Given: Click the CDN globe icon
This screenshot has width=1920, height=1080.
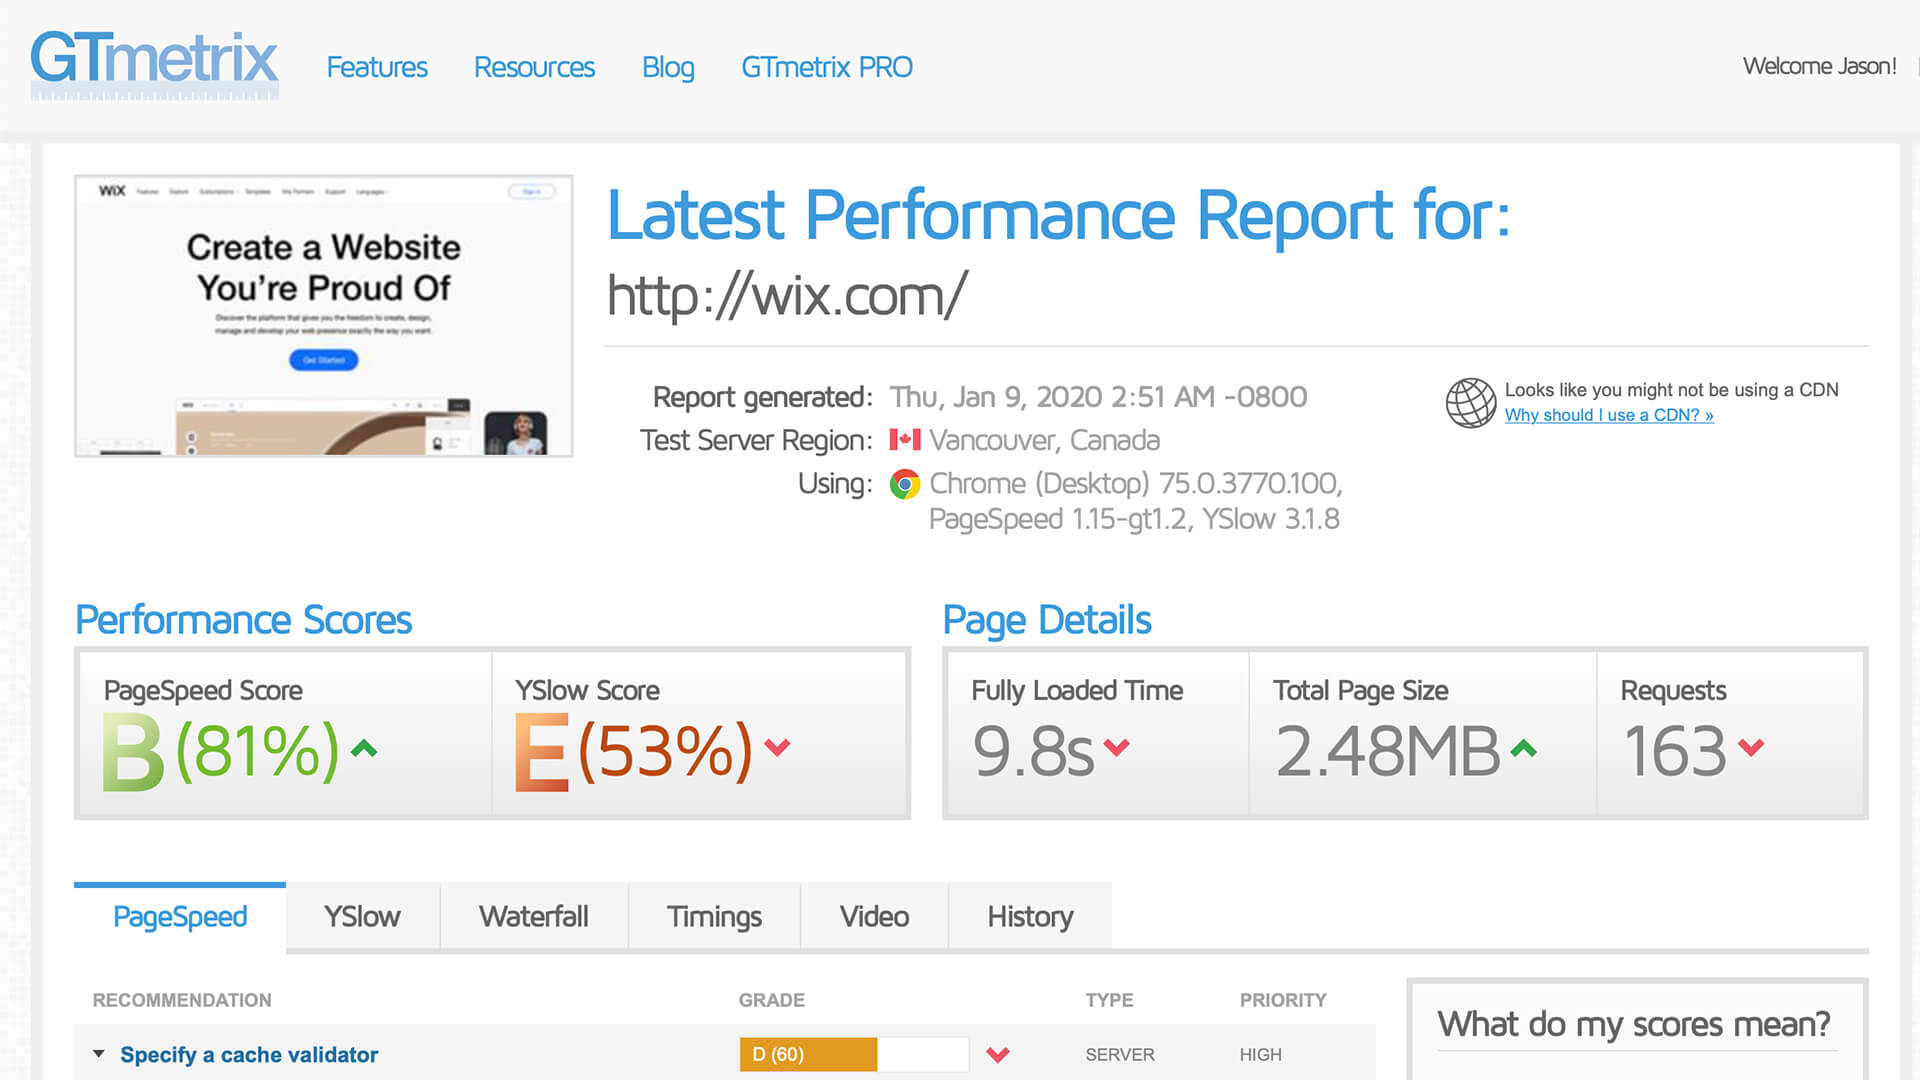Looking at the screenshot, I should pos(1471,403).
